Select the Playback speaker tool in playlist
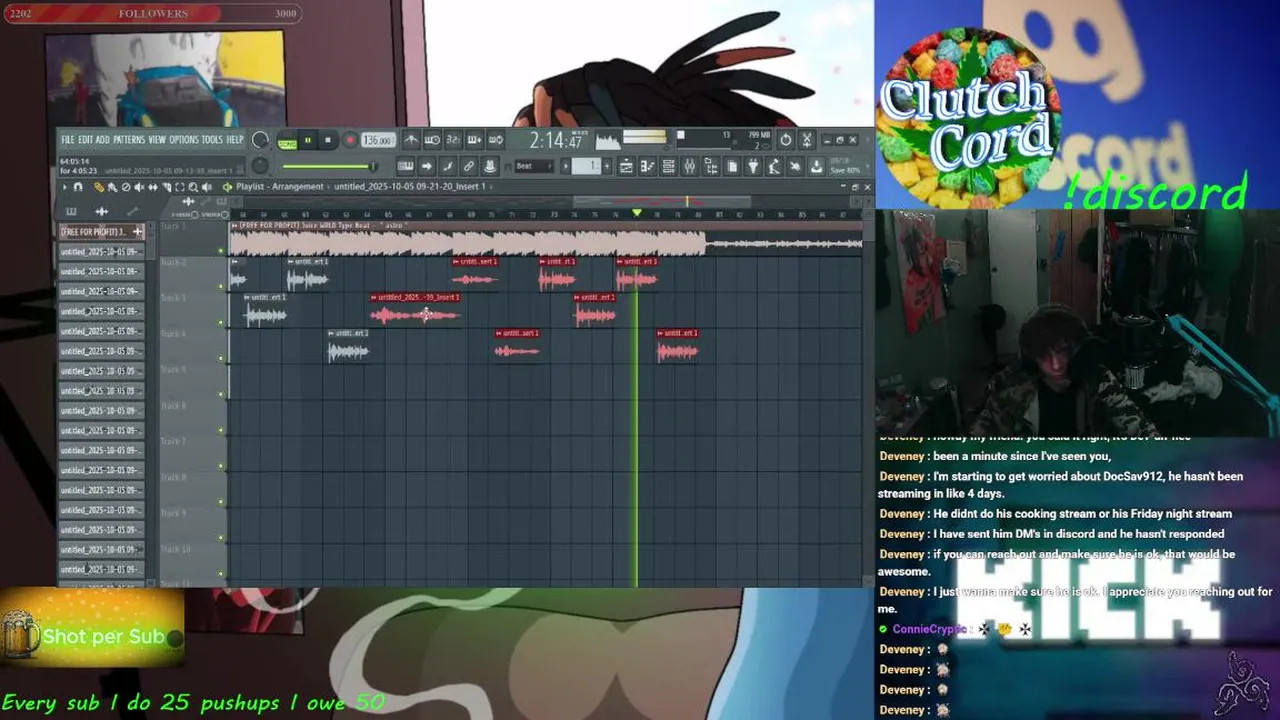 (x=207, y=187)
